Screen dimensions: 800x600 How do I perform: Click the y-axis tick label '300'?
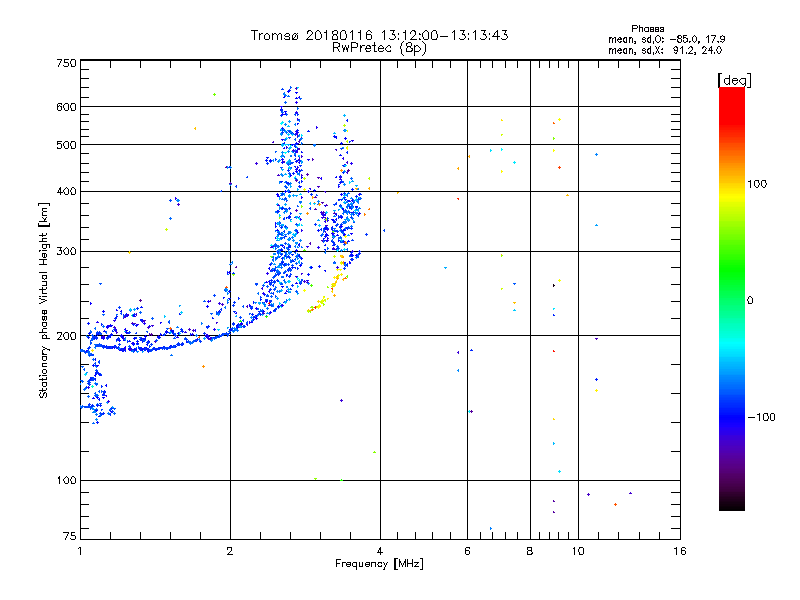tap(66, 252)
